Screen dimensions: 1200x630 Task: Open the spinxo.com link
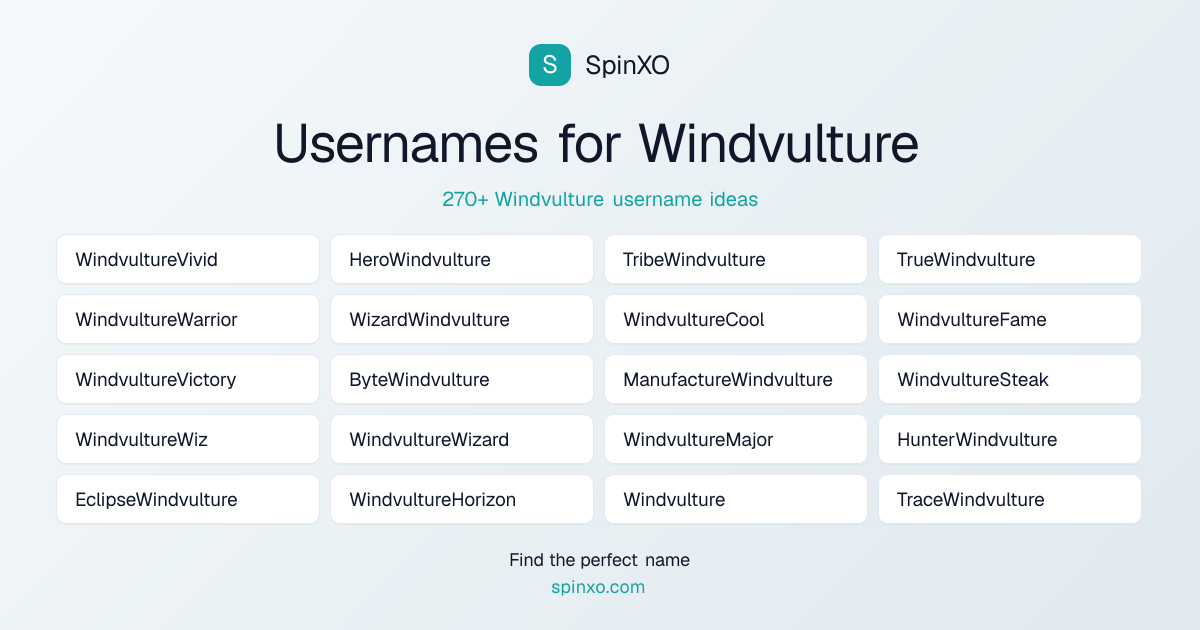click(x=598, y=587)
